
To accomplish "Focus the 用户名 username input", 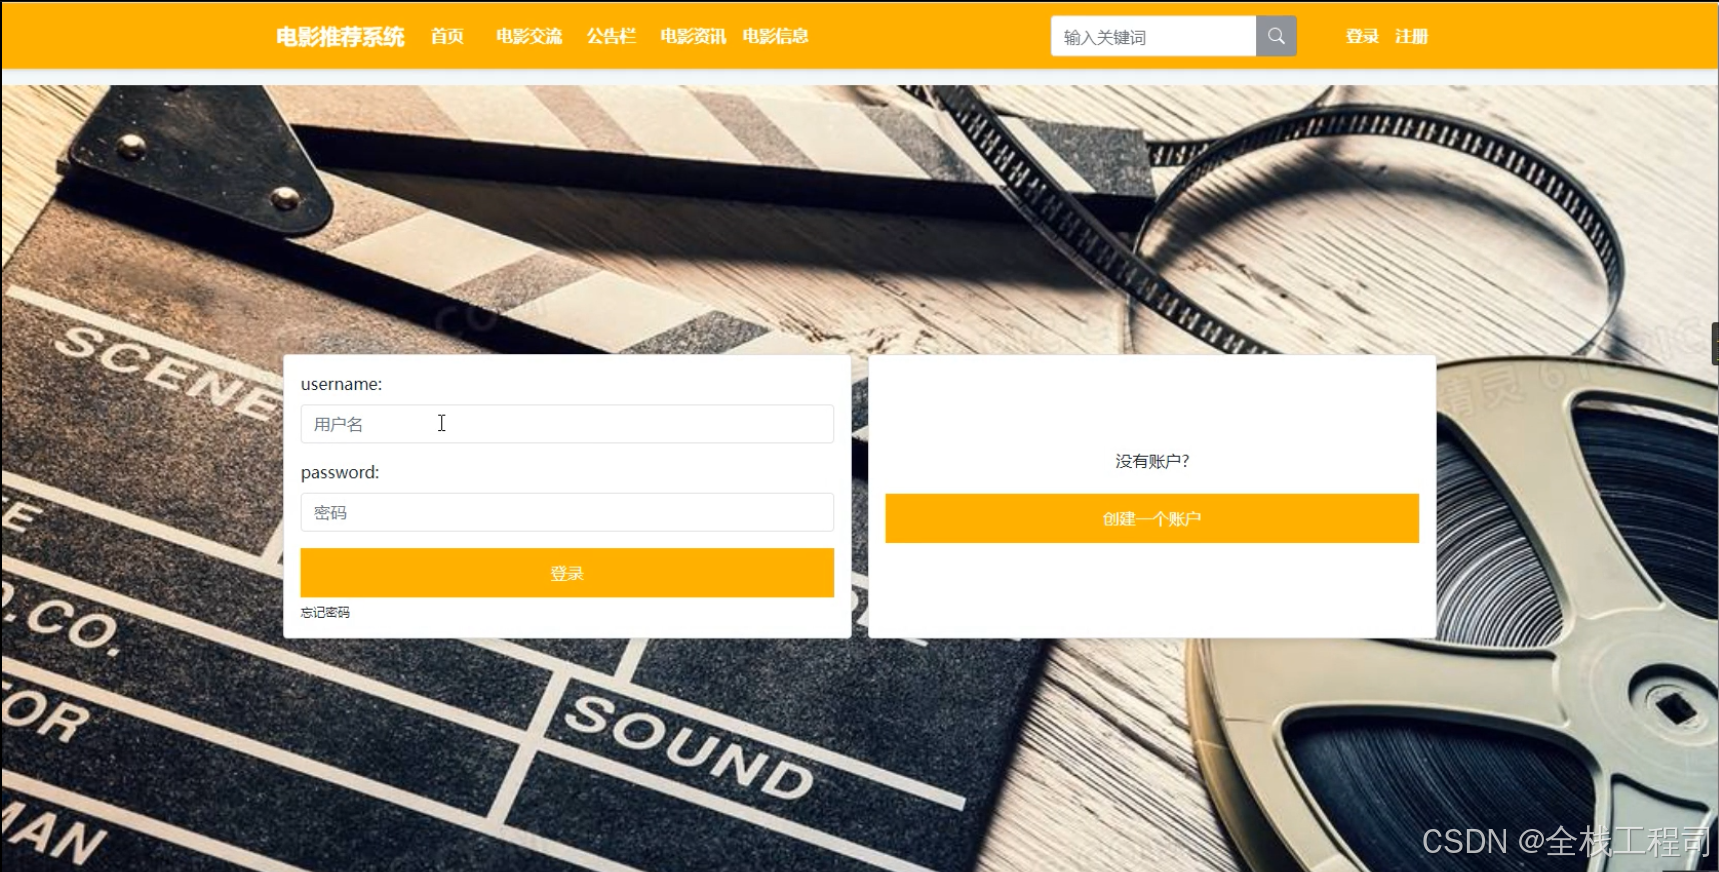I will pyautogui.click(x=567, y=424).
